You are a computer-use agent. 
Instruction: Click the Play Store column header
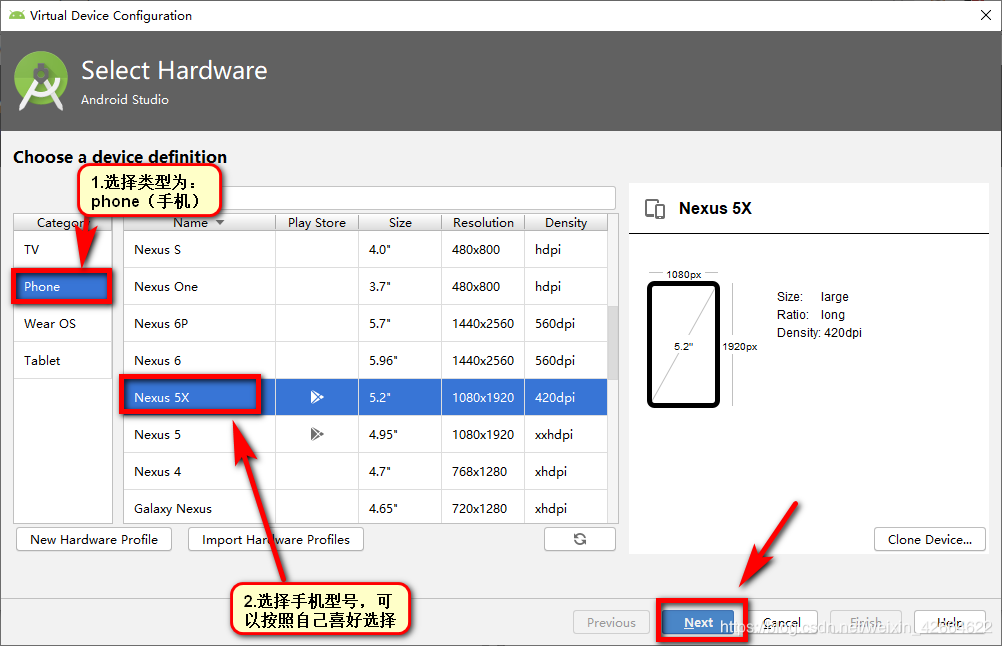317,222
